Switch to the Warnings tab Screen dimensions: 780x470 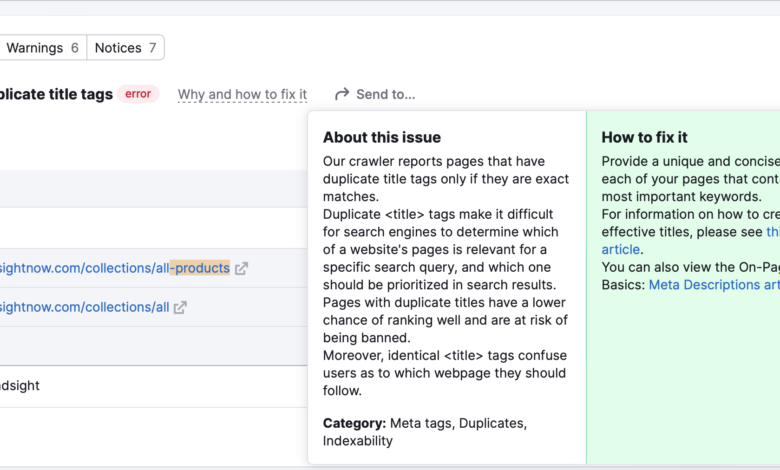tap(42, 48)
